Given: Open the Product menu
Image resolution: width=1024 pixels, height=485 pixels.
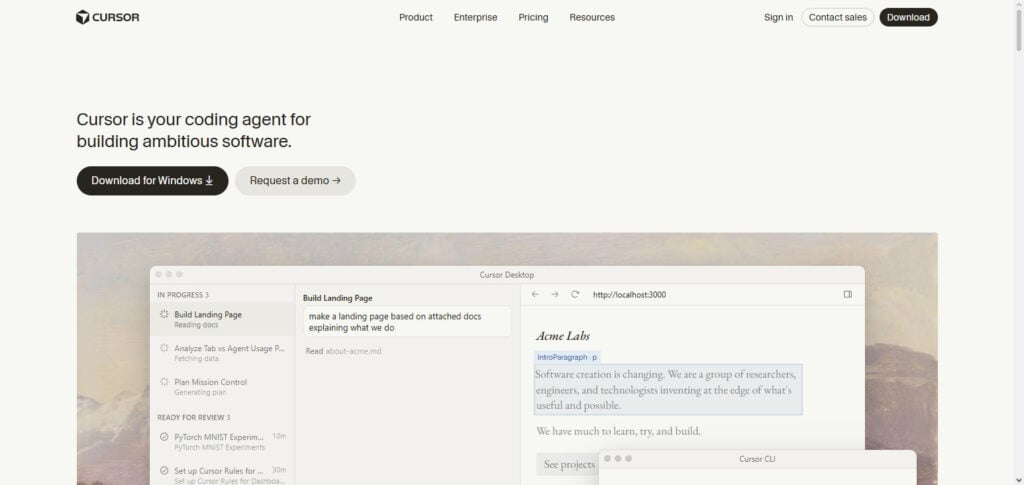Looking at the screenshot, I should (x=416, y=18).
